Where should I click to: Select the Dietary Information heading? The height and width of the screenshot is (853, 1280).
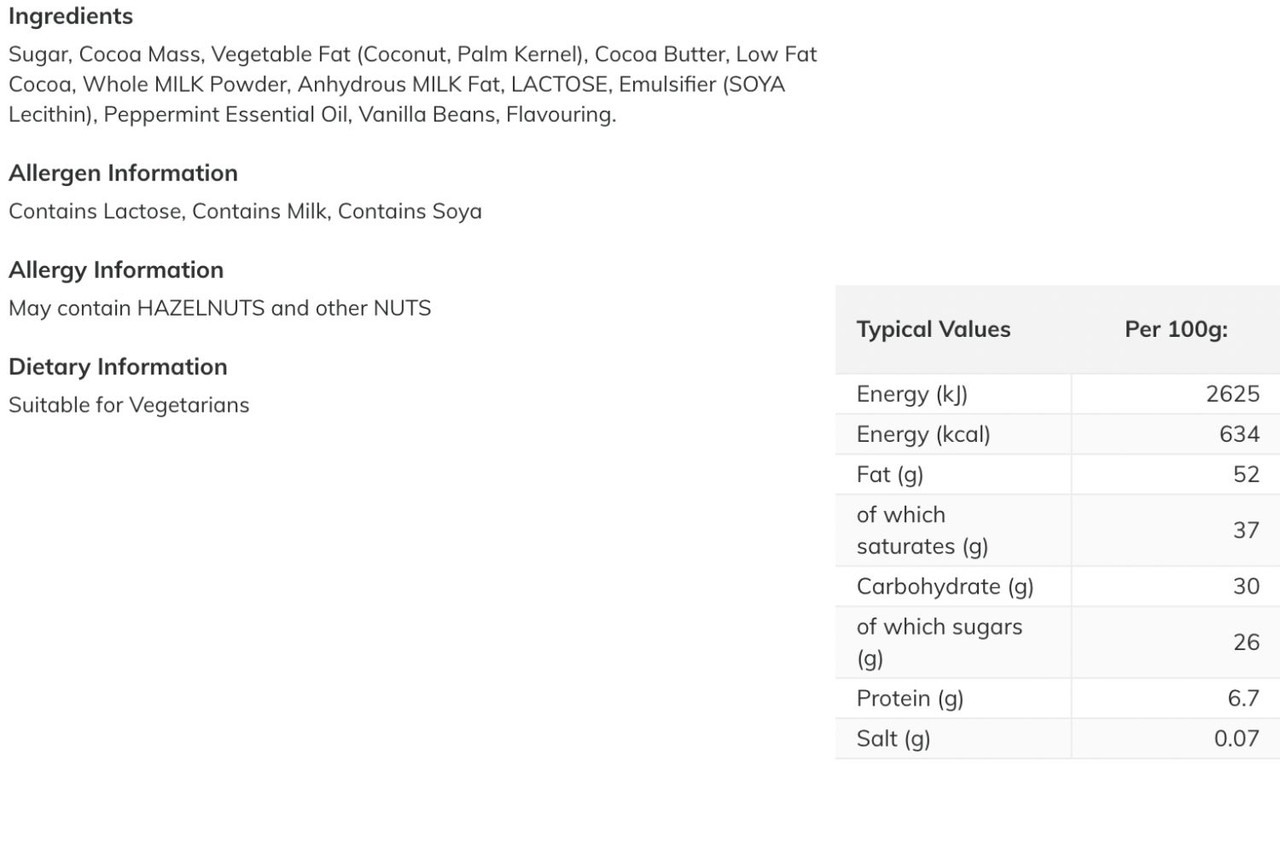(x=118, y=367)
